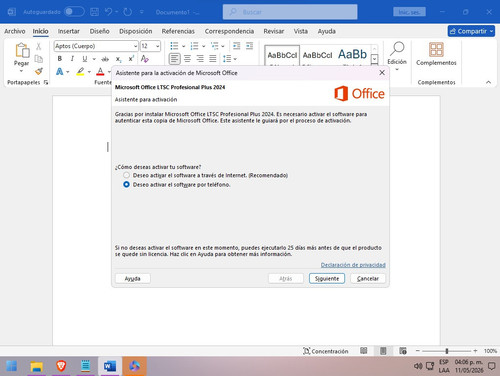Click the Ayuda button in dialog
500x376 pixels.
pos(133,278)
